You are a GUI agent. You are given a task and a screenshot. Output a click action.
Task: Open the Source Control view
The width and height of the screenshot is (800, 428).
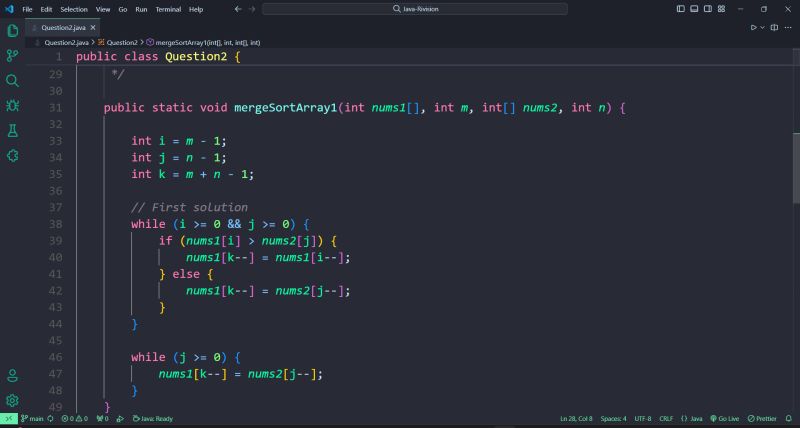click(13, 56)
